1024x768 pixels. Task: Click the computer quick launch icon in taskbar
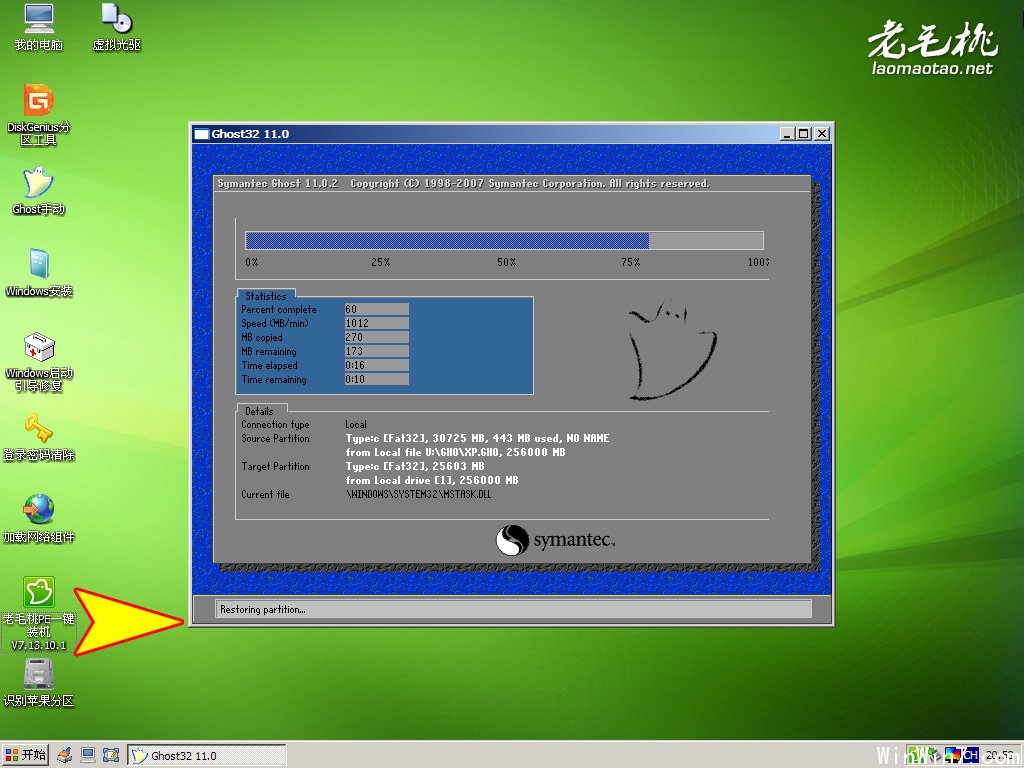pos(88,755)
